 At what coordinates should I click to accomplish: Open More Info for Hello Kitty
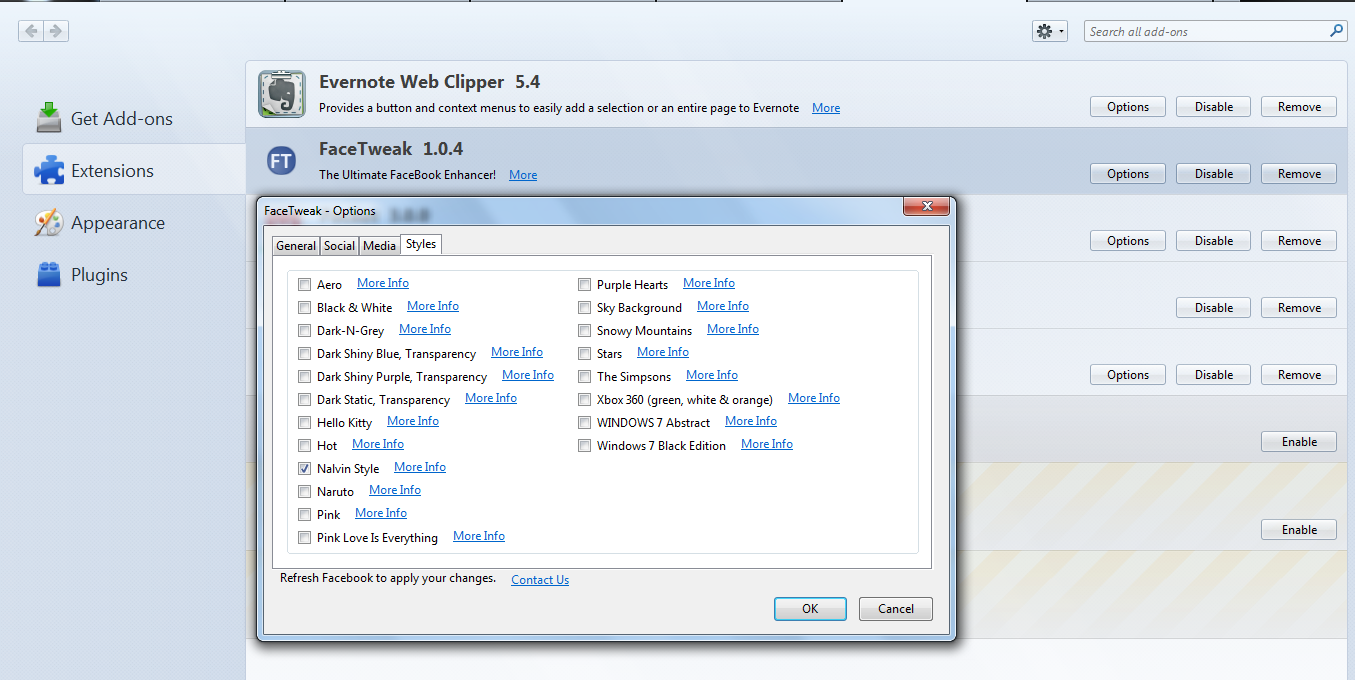point(413,421)
